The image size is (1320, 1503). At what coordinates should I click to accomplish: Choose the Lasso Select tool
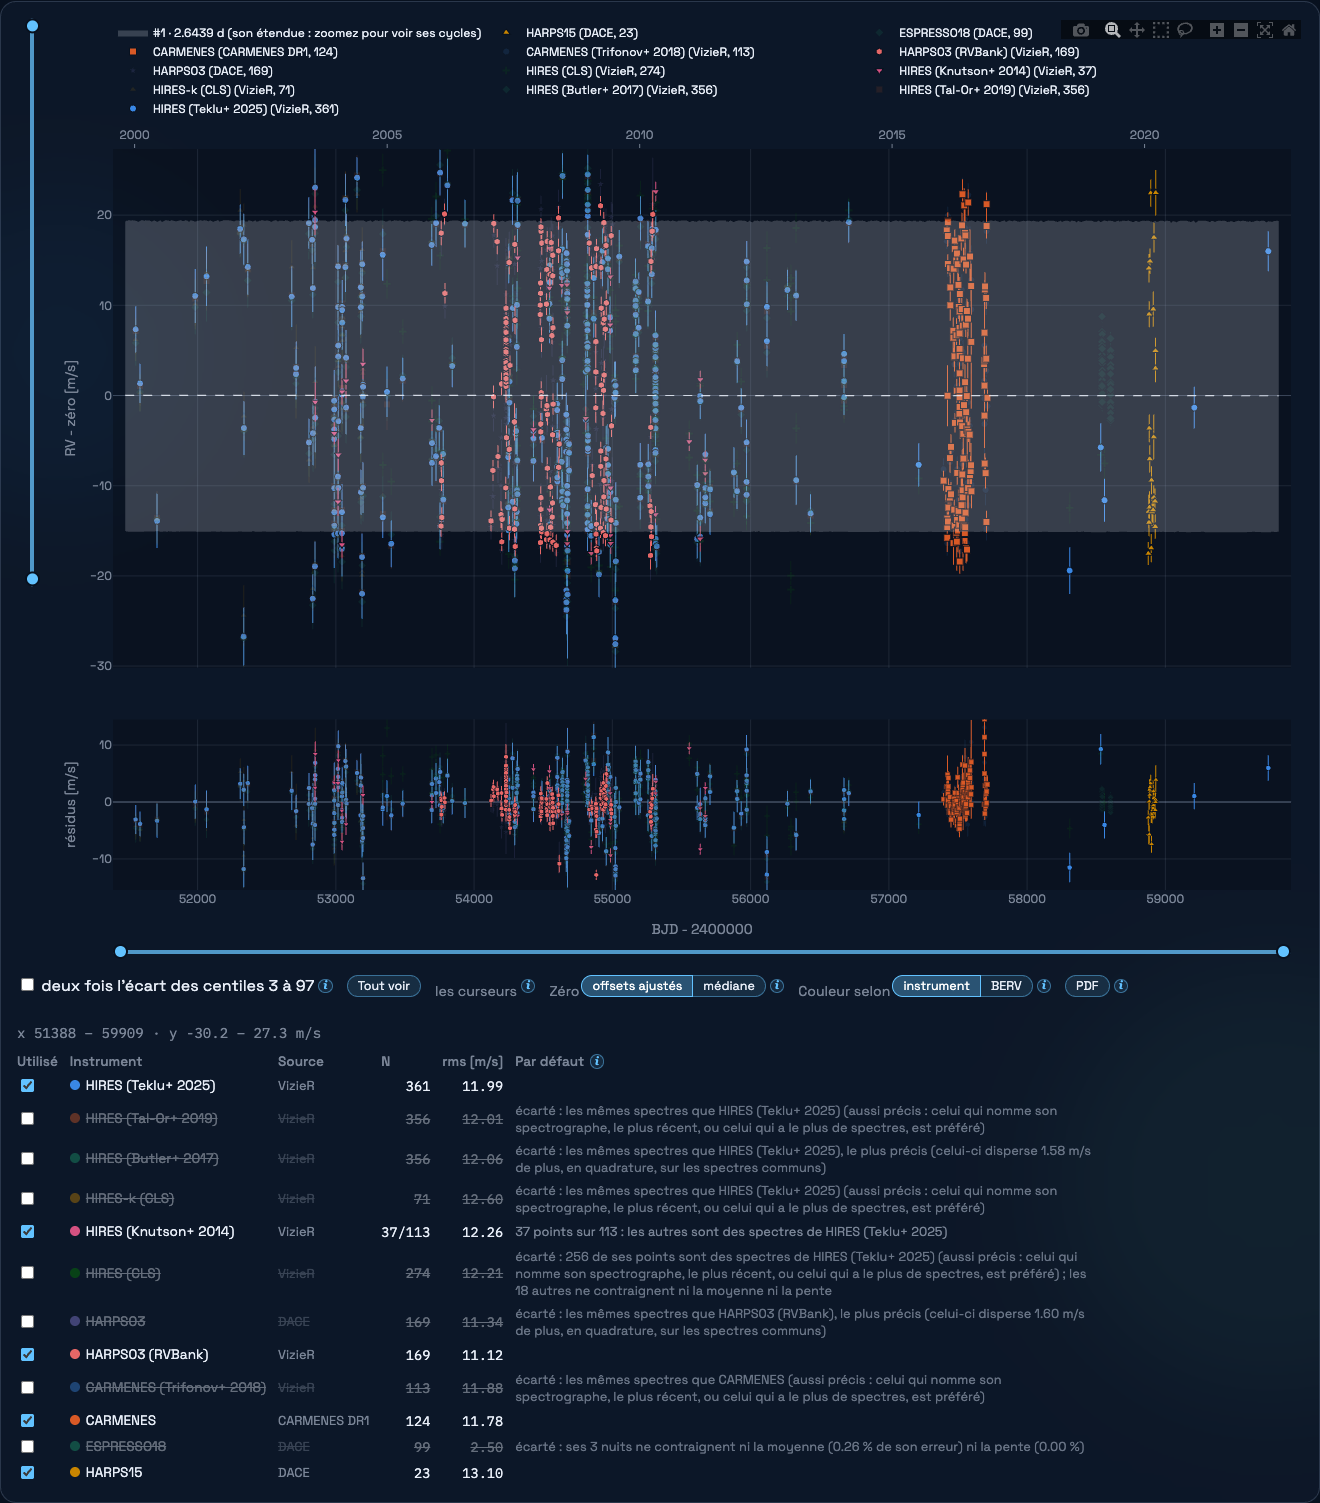click(1185, 30)
